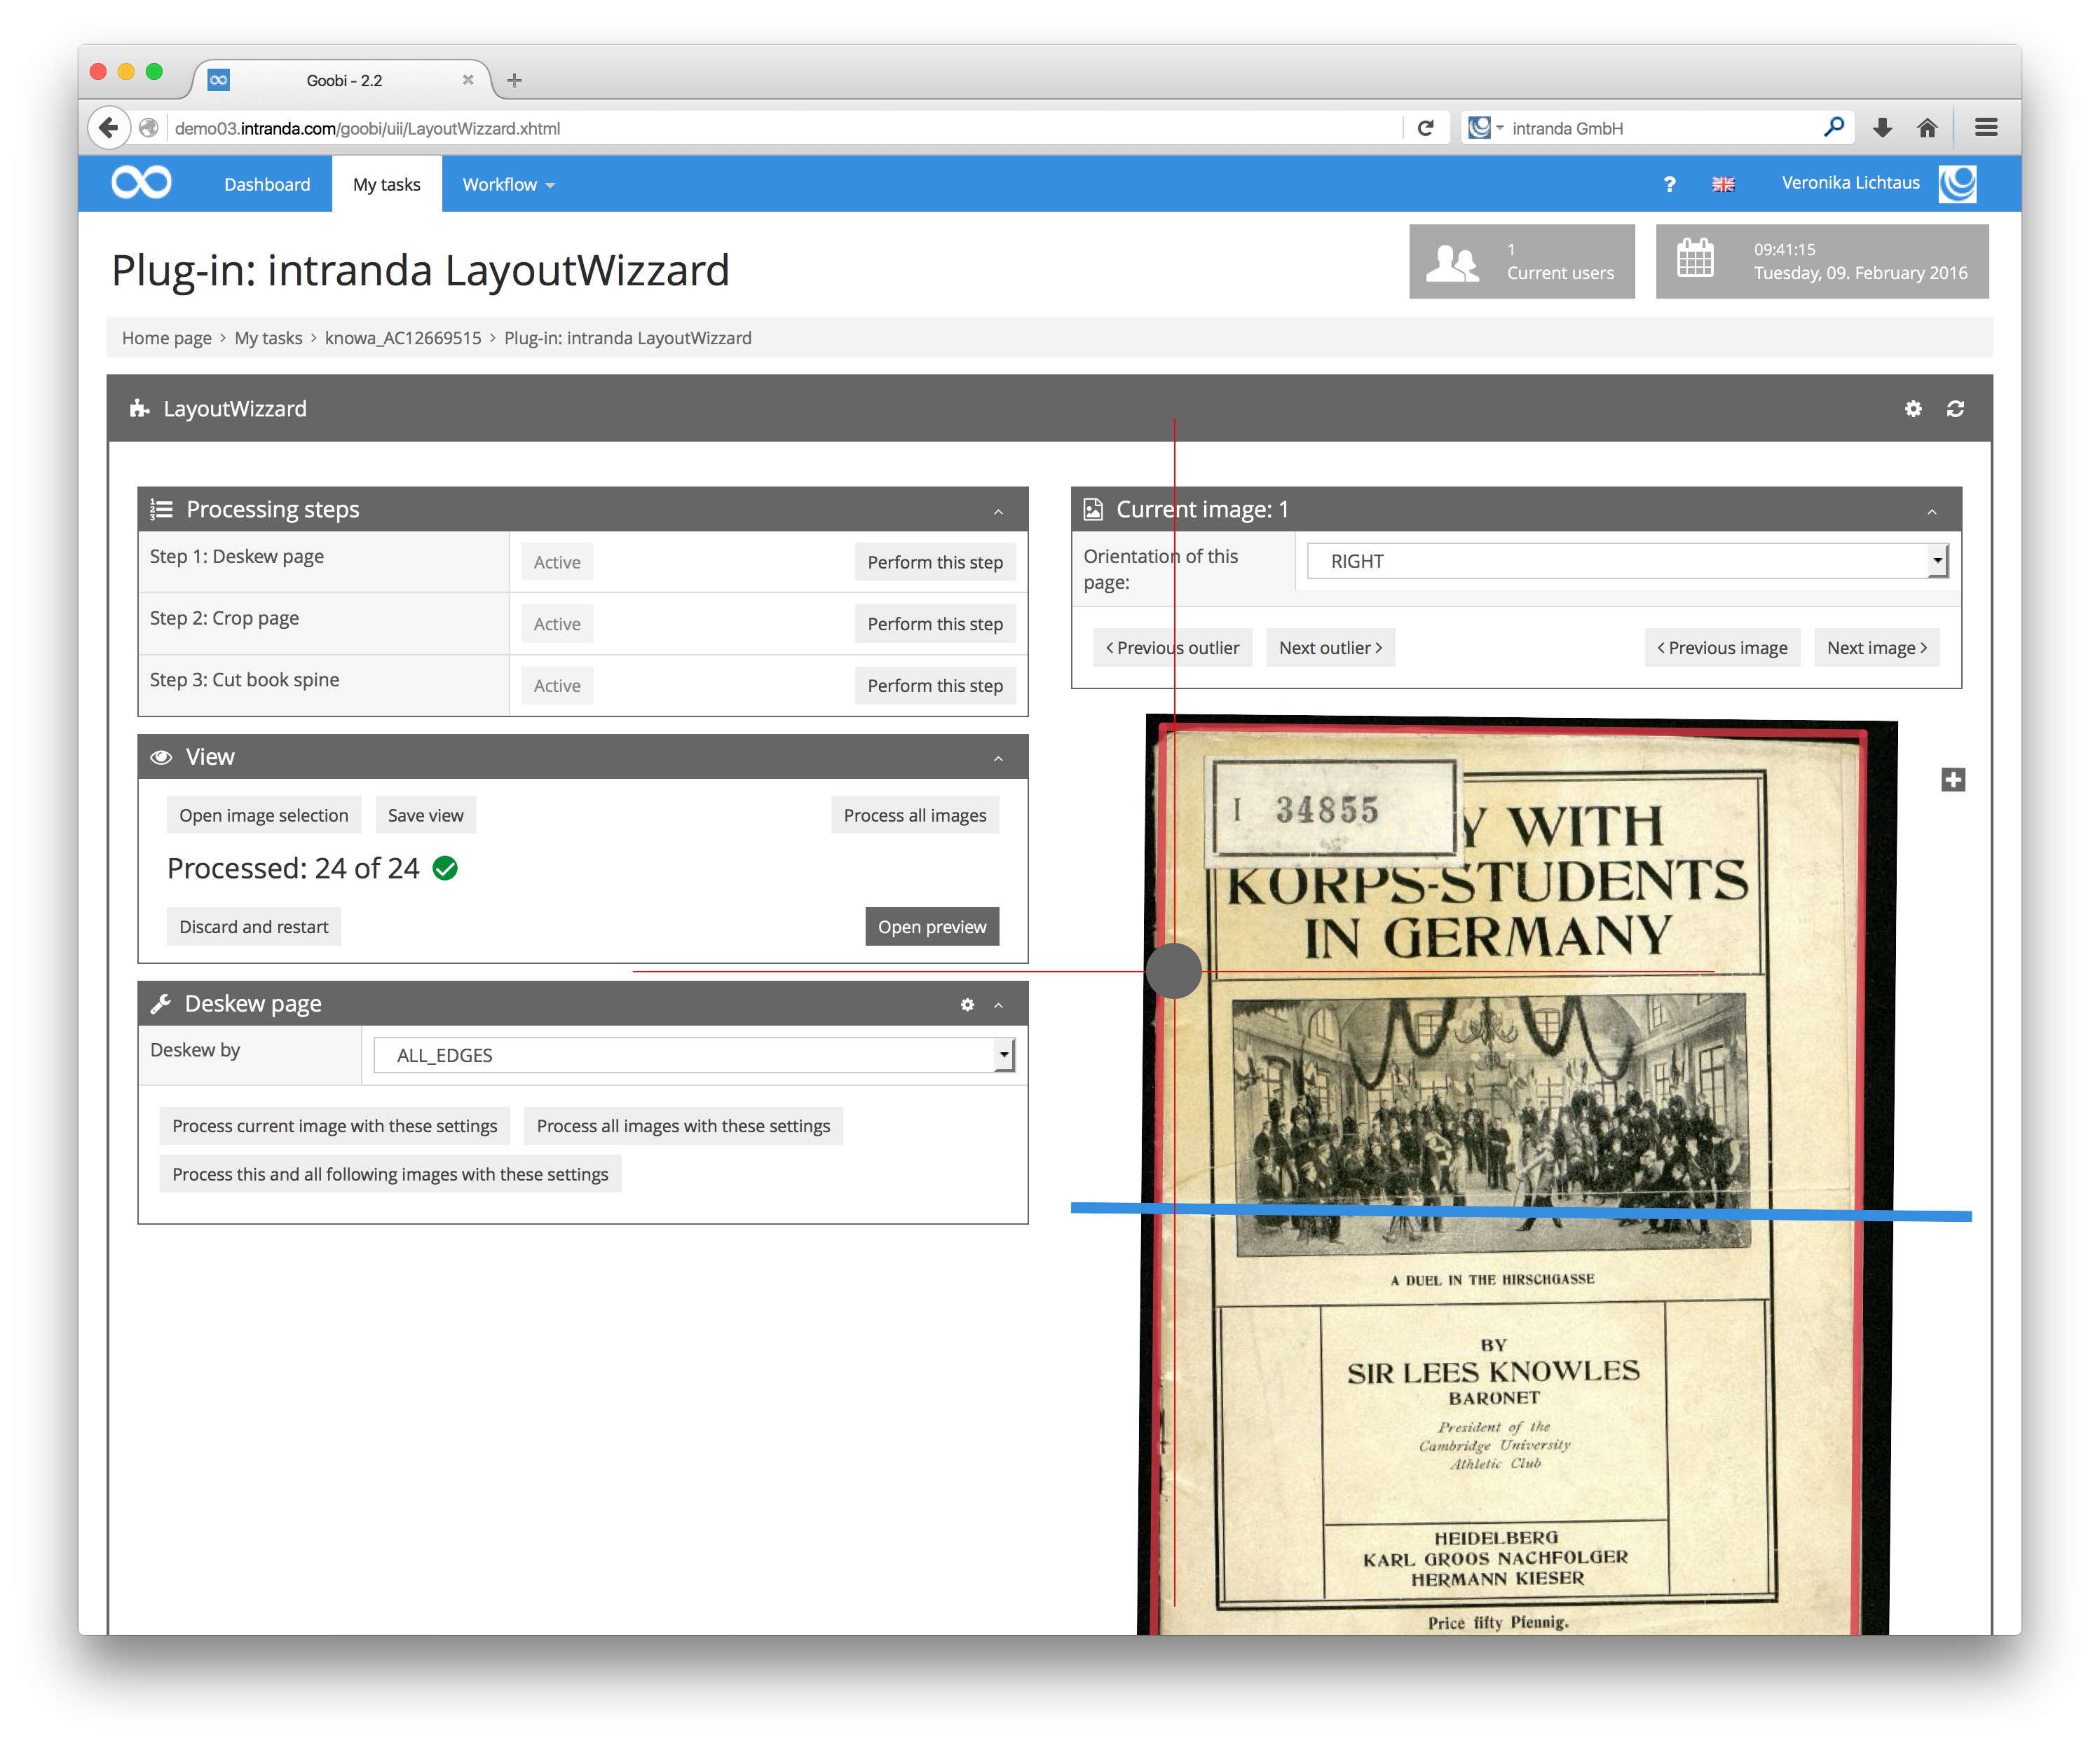This screenshot has height=1747, width=2100.
Task: Click the gray round deskew handle
Action: [1174, 971]
